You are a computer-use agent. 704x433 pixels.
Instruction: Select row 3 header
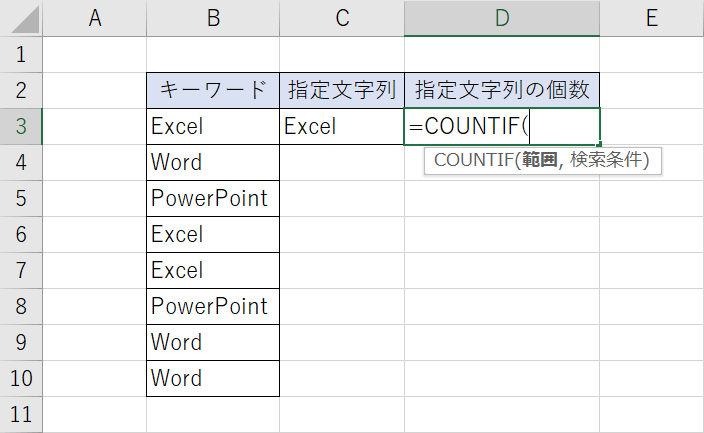coord(21,126)
